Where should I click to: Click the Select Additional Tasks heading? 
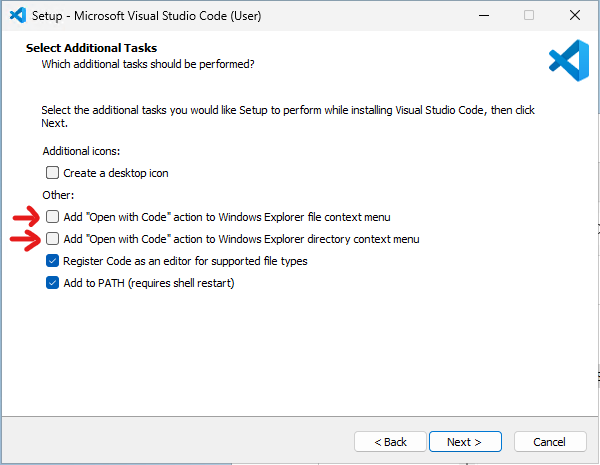tap(91, 48)
